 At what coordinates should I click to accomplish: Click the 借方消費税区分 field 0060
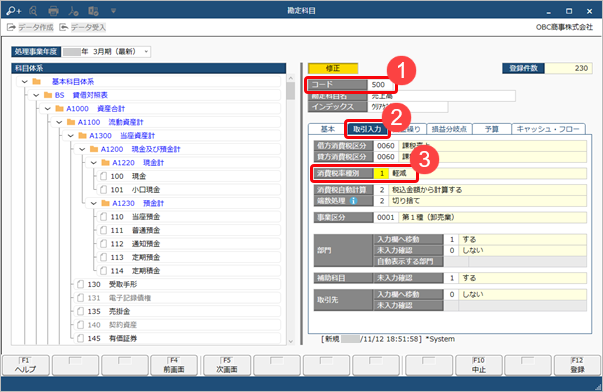coord(386,146)
